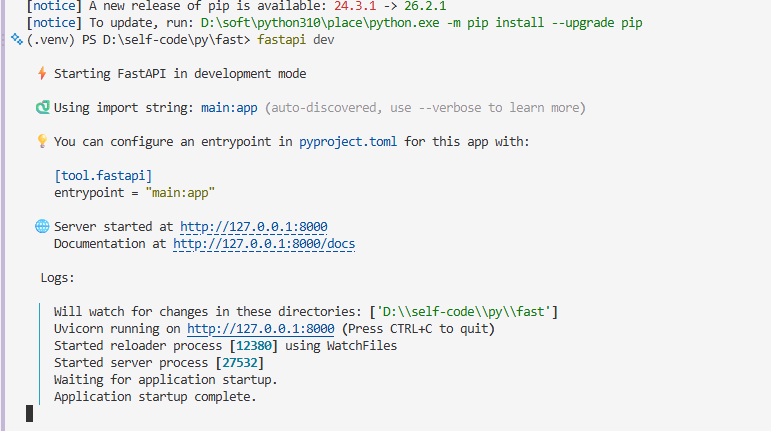Click the python.exe pip upgrade command
The image size is (771, 431).
pyautogui.click(x=421, y=23)
